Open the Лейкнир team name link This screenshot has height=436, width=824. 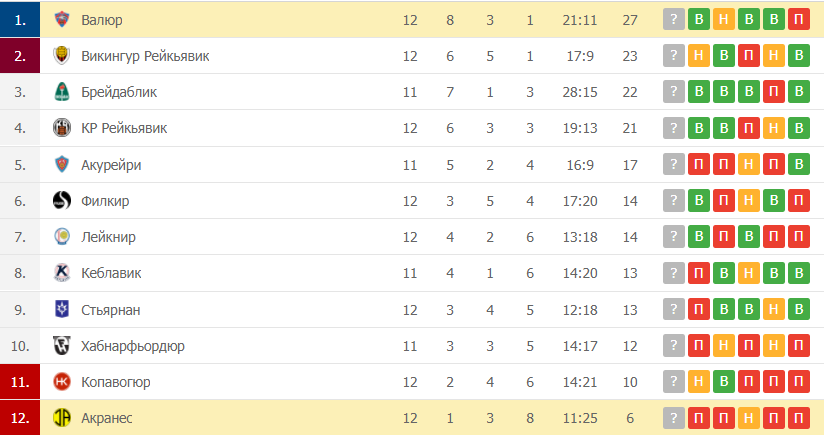[x=108, y=237]
